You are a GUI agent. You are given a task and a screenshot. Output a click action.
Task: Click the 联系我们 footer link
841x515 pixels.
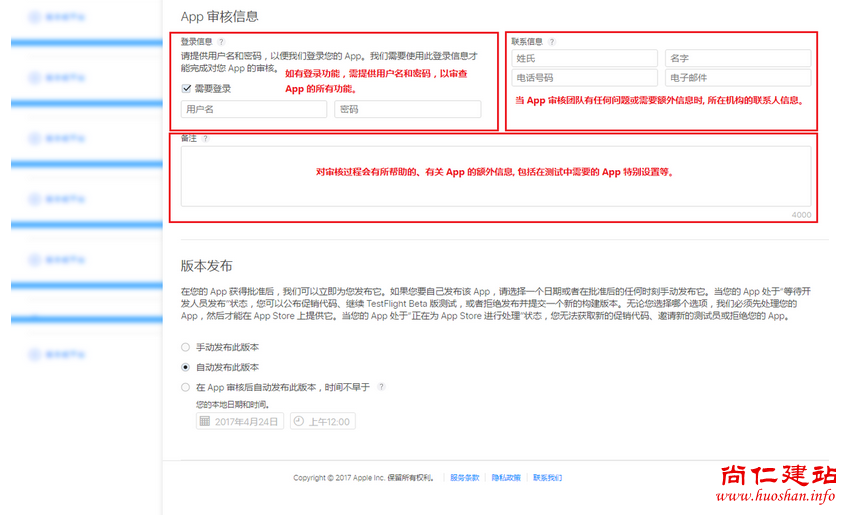coord(547,478)
